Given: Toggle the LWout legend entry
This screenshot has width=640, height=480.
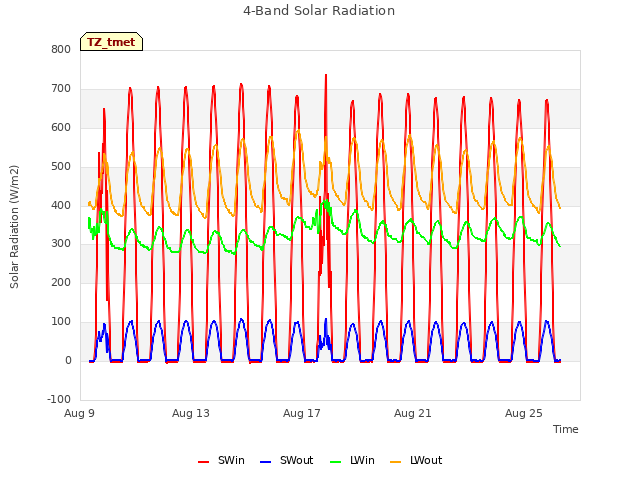Looking at the screenshot, I should point(416,460).
